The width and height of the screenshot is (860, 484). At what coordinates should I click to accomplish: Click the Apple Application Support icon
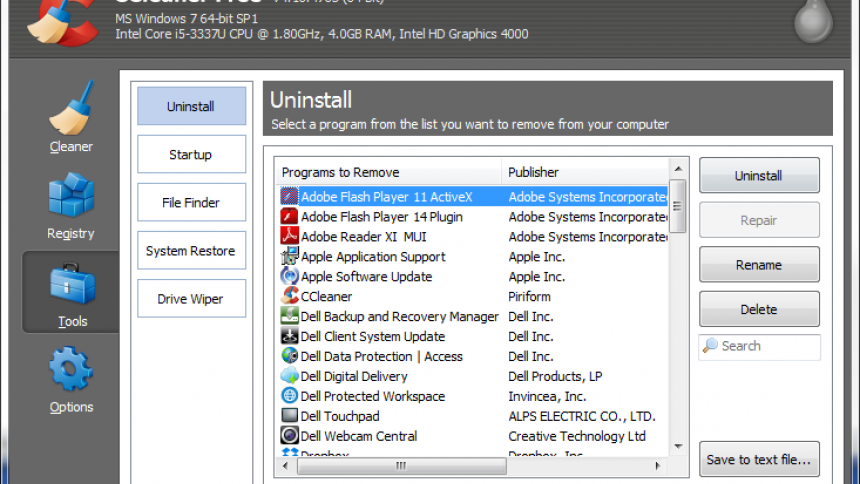[289, 256]
